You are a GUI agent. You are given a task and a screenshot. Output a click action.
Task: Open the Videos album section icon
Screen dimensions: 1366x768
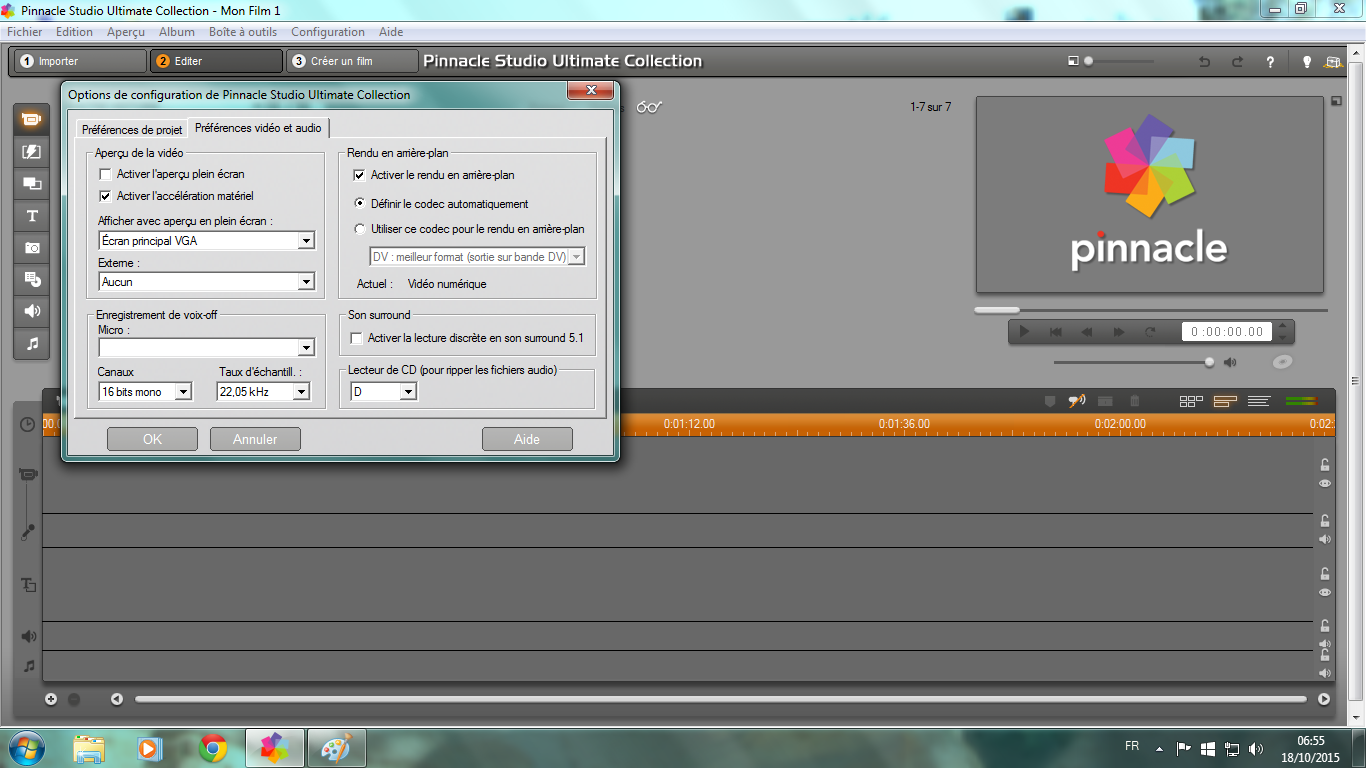(32, 120)
